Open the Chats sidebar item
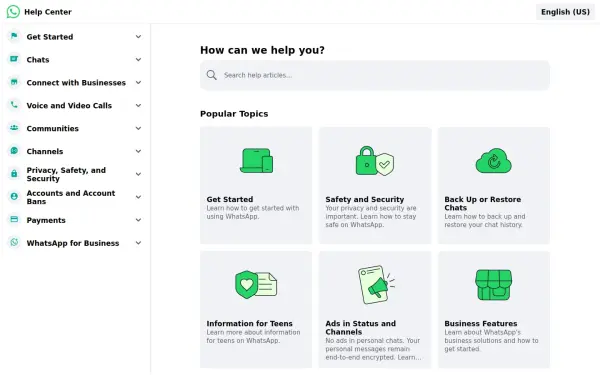 [38, 60]
